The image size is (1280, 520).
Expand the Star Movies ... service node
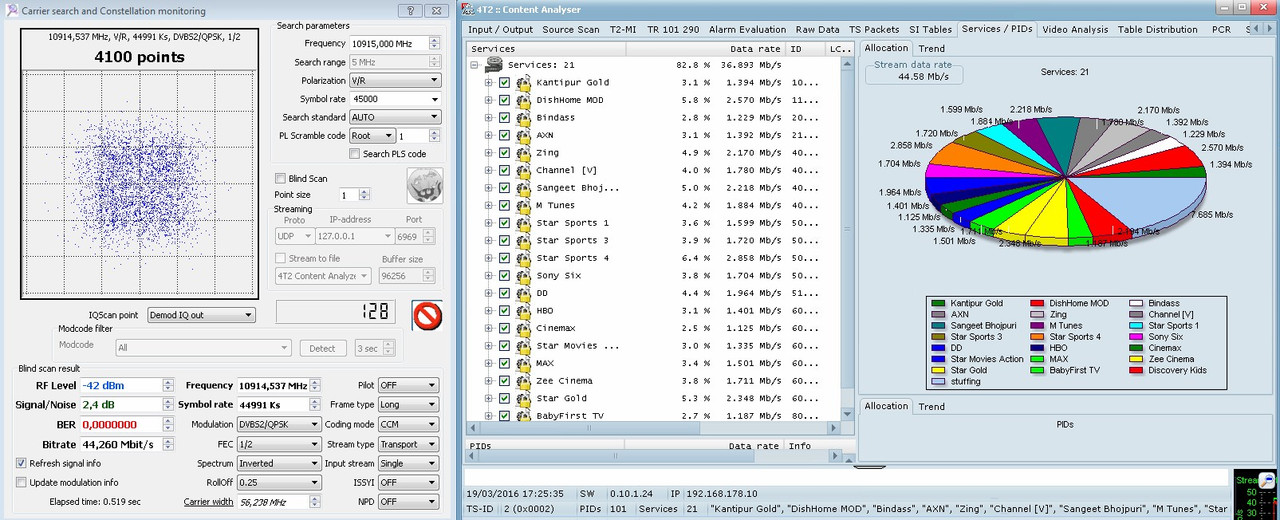pos(489,346)
